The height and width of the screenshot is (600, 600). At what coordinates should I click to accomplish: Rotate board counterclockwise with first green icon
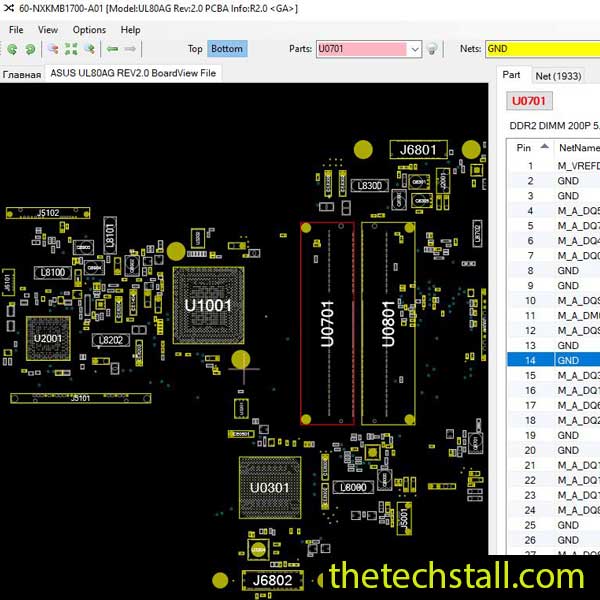tap(12, 49)
